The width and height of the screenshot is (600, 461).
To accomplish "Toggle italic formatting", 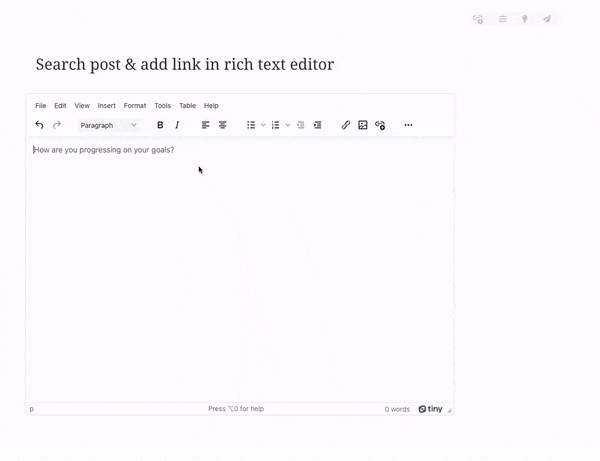I will [177, 125].
